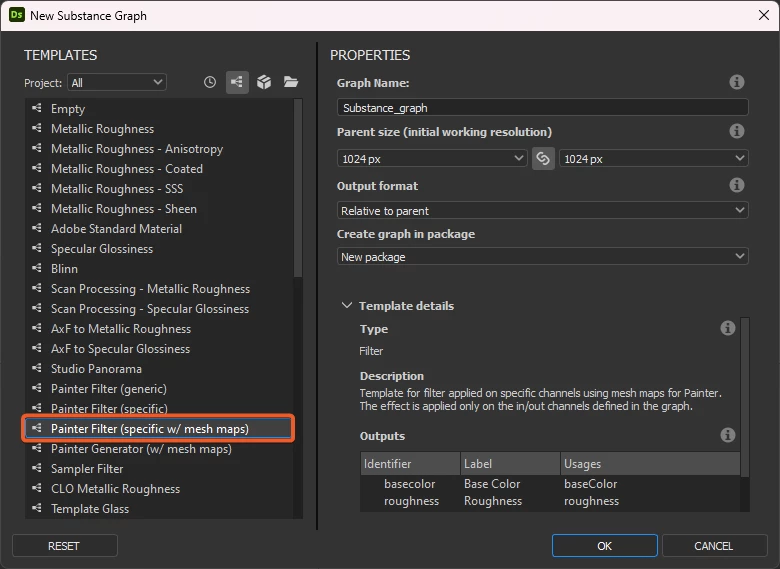Image resolution: width=780 pixels, height=569 pixels.
Task: Collapse the Template details section
Action: tap(347, 305)
